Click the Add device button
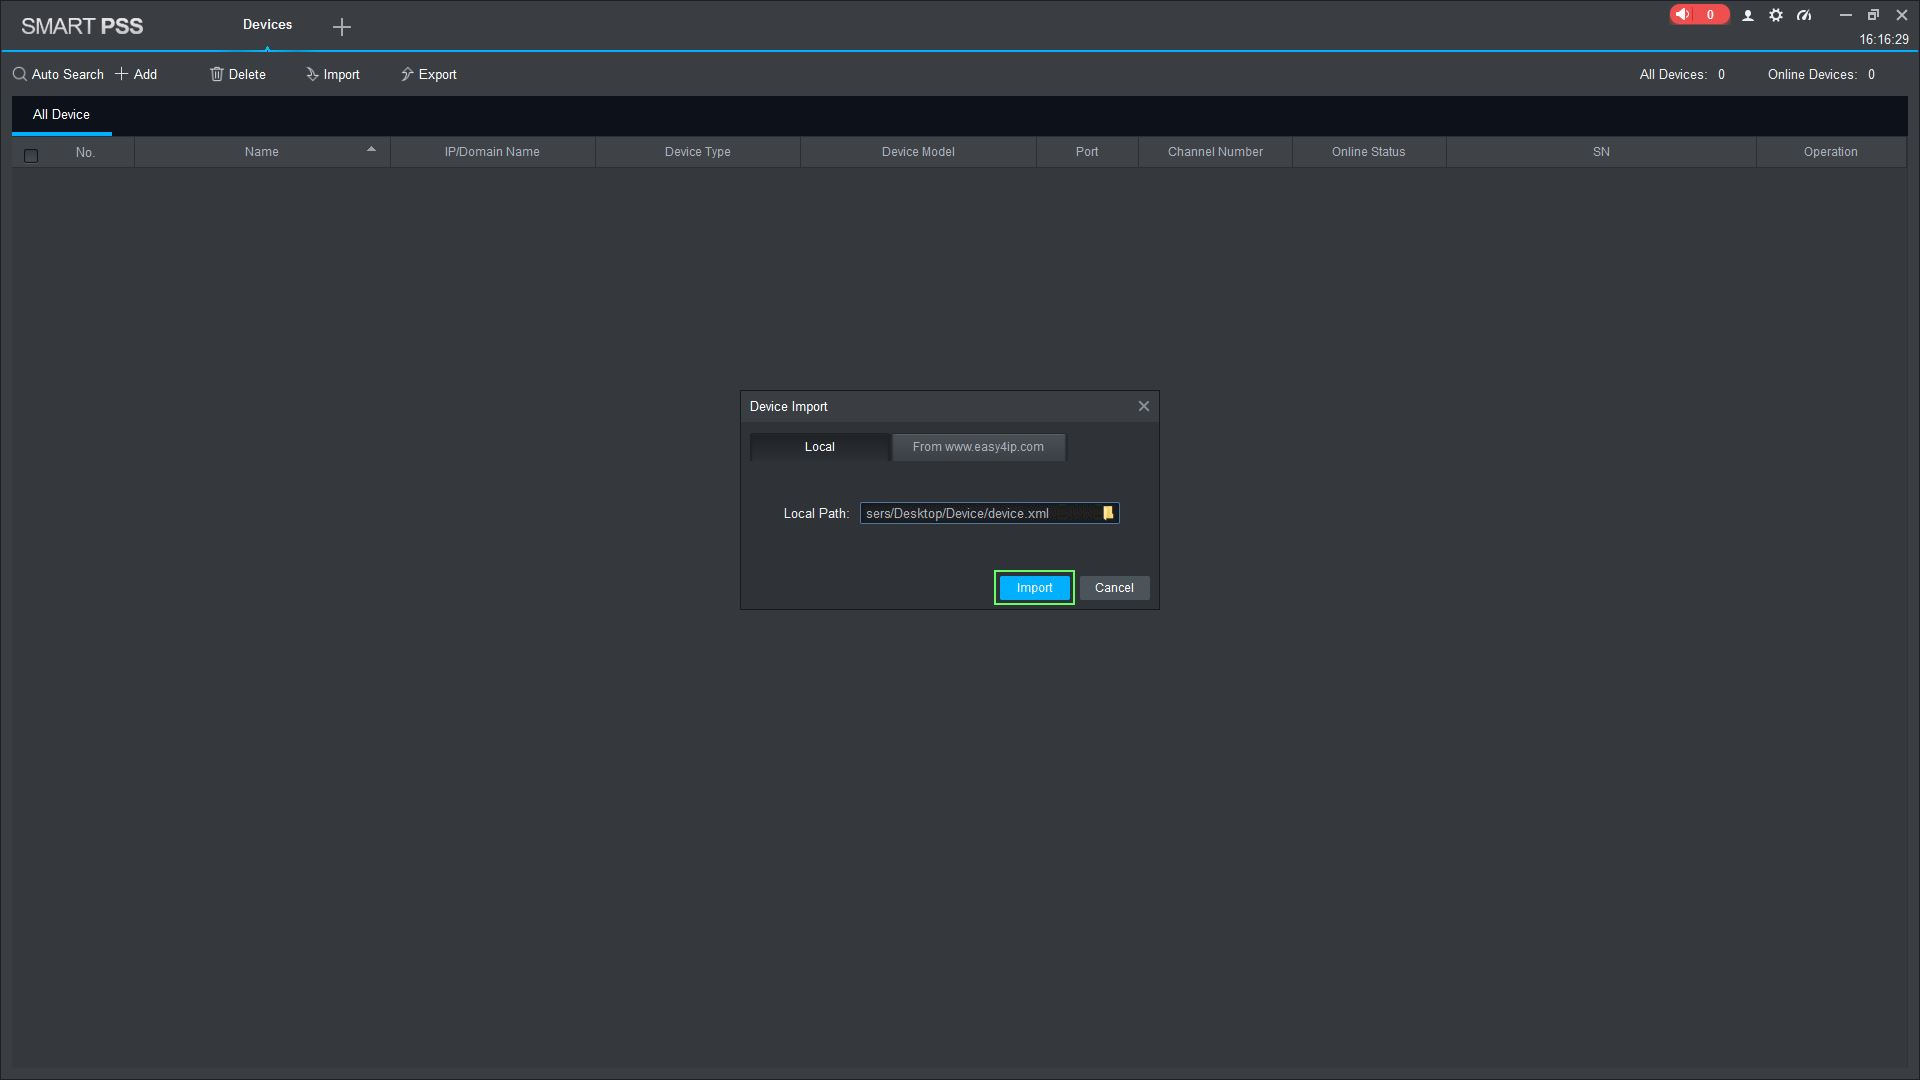 pos(136,74)
